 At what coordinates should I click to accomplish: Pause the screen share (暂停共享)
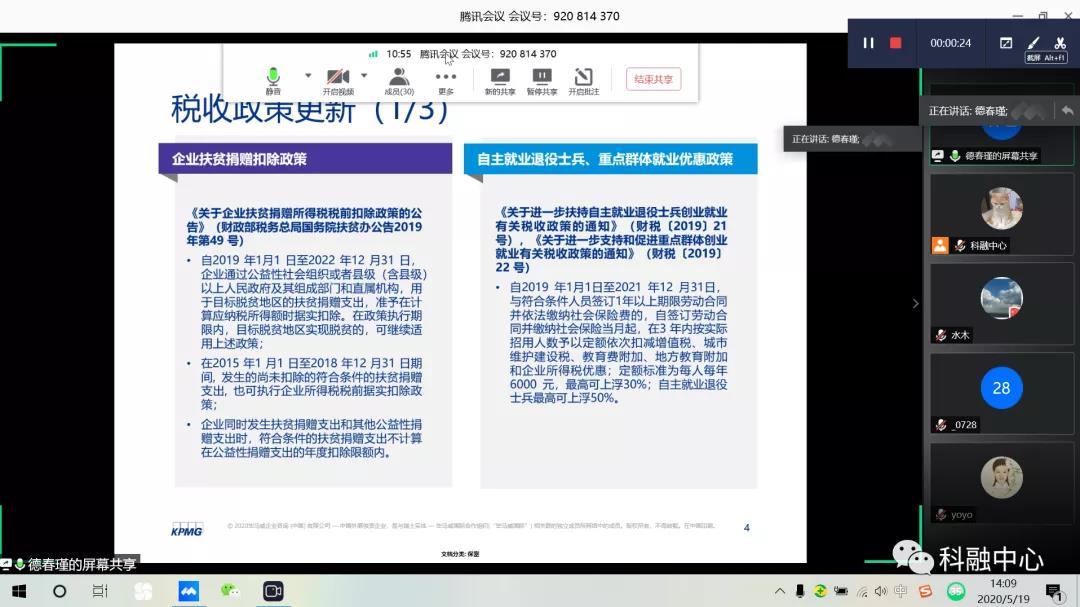pyautogui.click(x=542, y=79)
